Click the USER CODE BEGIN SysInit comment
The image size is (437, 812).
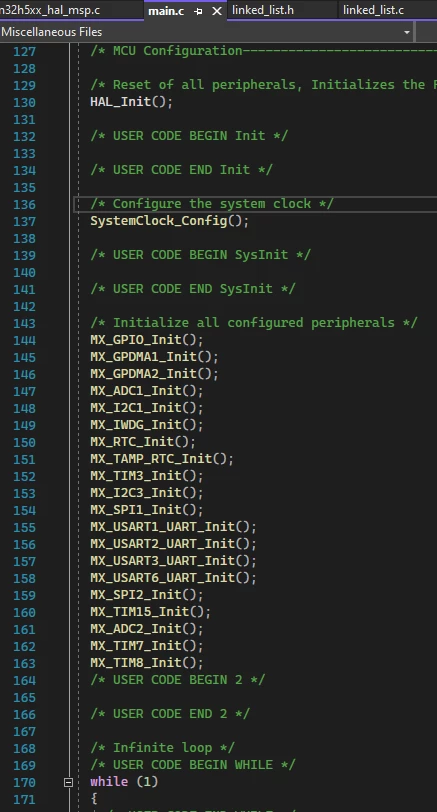pyautogui.click(x=200, y=255)
